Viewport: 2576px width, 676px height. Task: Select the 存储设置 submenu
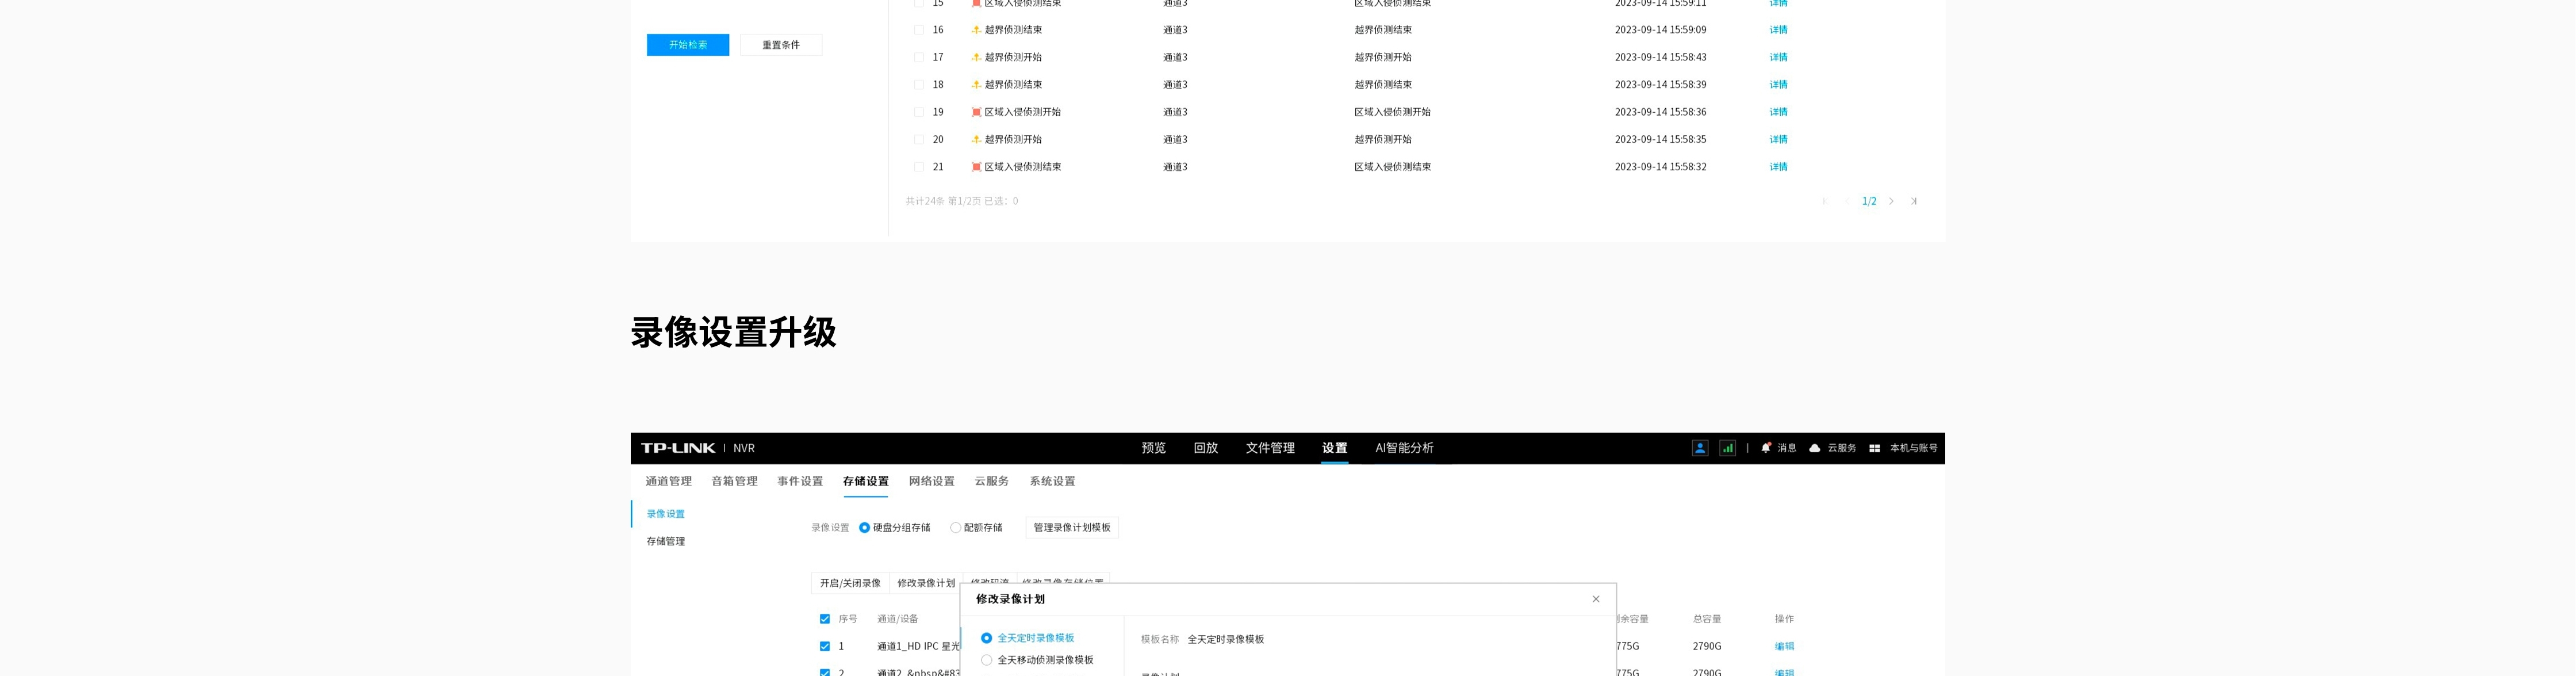click(866, 481)
